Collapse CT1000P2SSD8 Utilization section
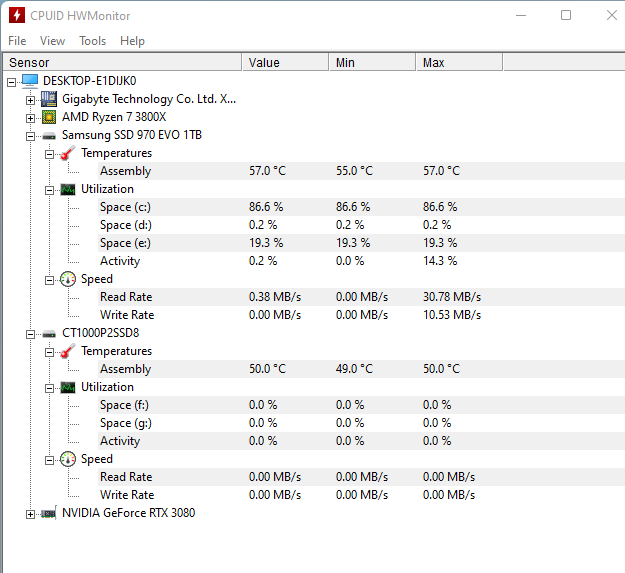This screenshot has width=625, height=573. point(49,389)
